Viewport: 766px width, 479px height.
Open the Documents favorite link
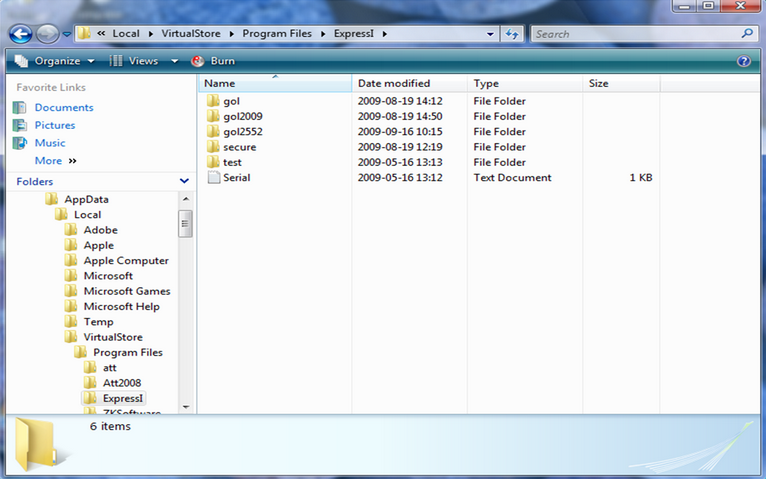tap(64, 107)
